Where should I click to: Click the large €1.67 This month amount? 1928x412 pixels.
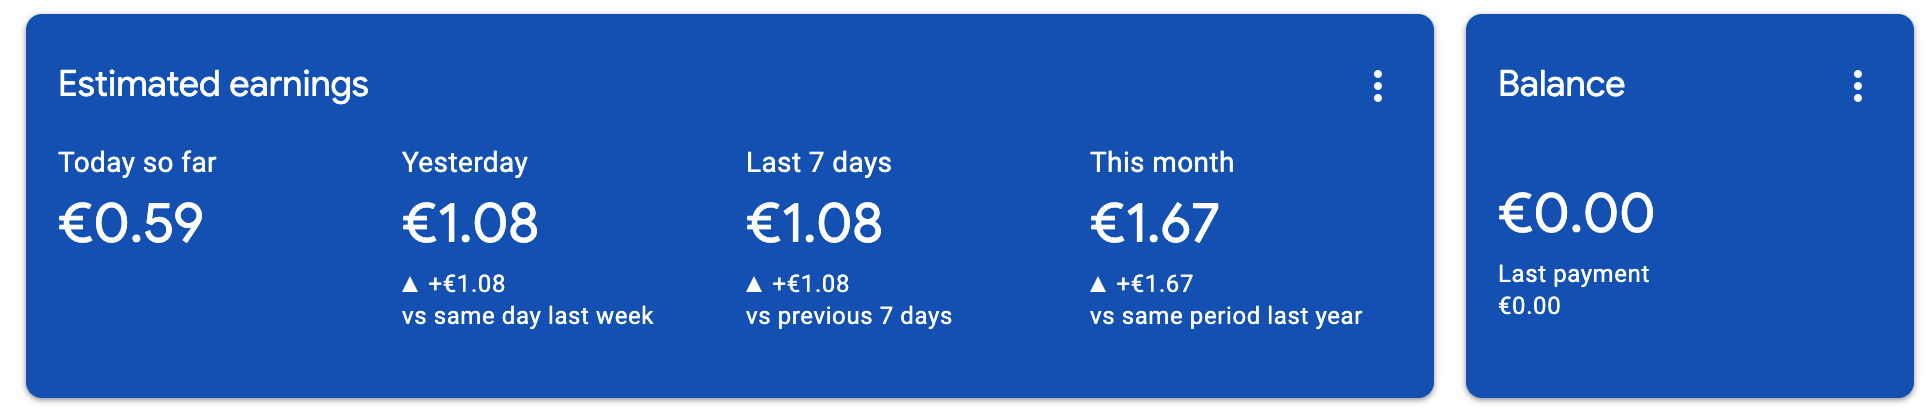coord(1154,222)
